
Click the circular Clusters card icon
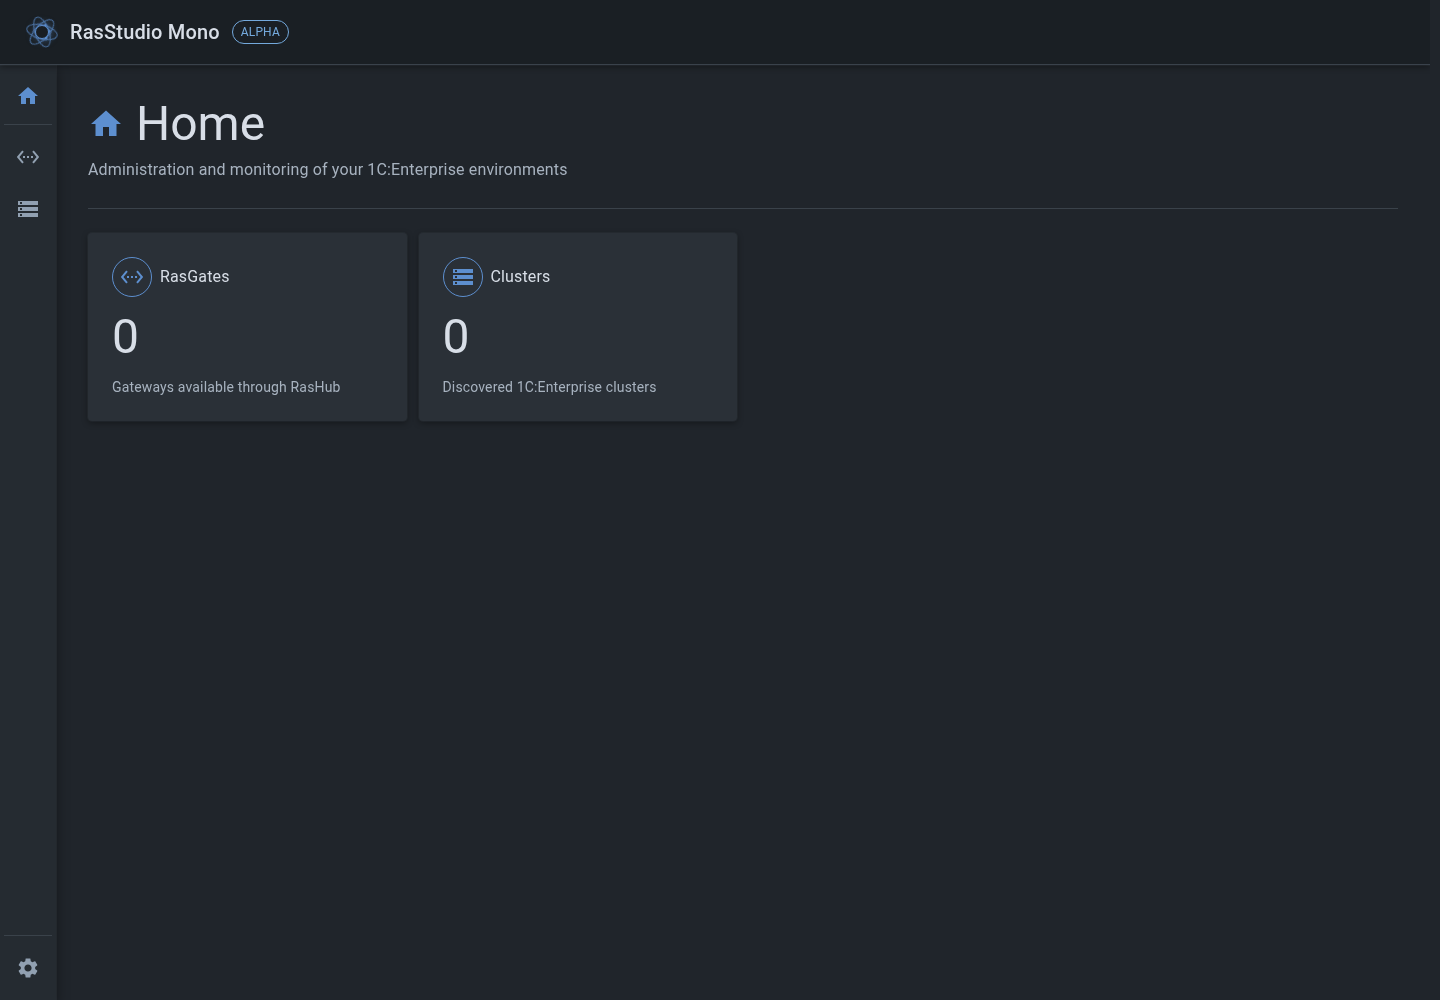(463, 277)
